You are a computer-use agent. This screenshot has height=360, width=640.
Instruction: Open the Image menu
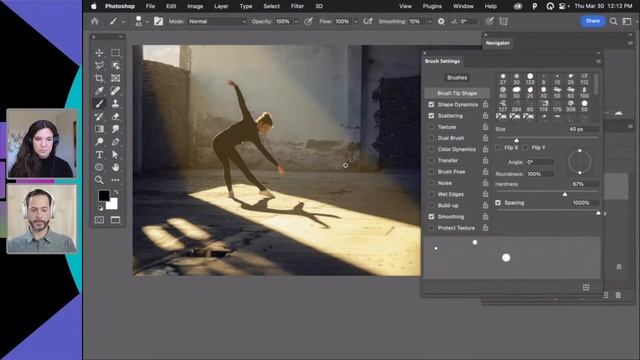[x=195, y=6]
